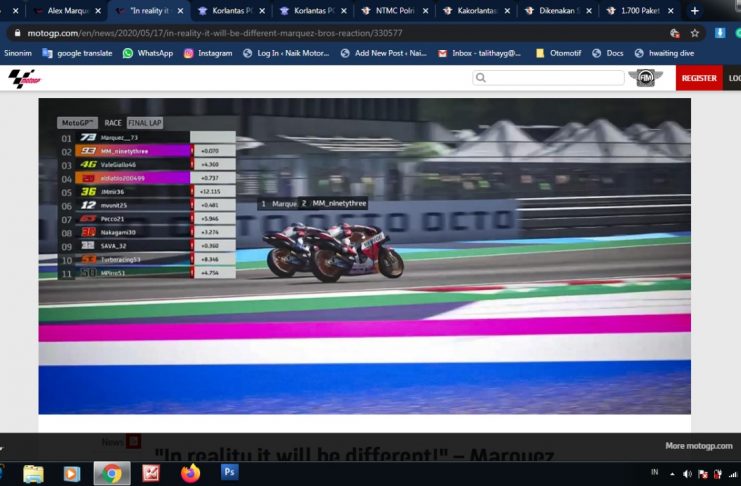Open Photoshop from the taskbar
Screen dimensions: 741x486
coord(229,473)
